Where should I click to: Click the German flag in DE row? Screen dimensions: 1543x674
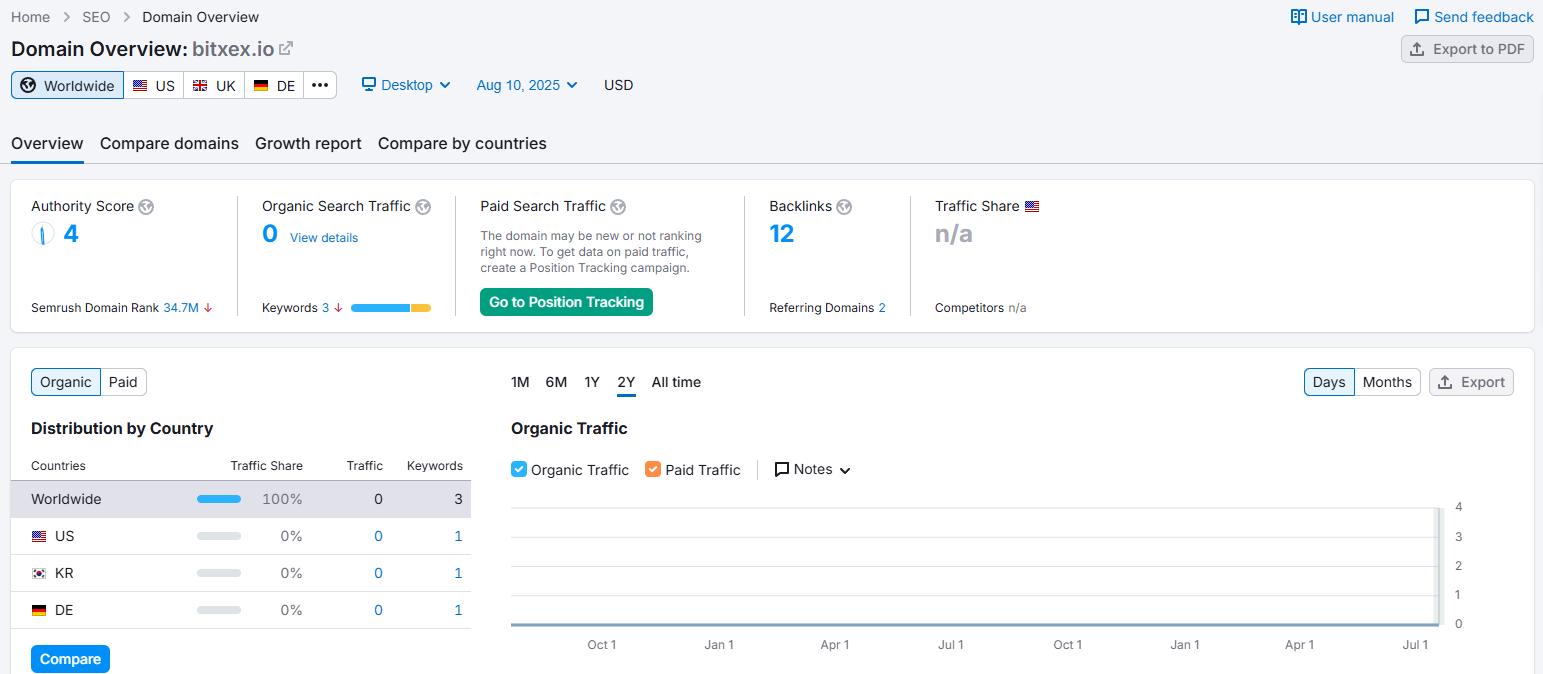pos(39,610)
